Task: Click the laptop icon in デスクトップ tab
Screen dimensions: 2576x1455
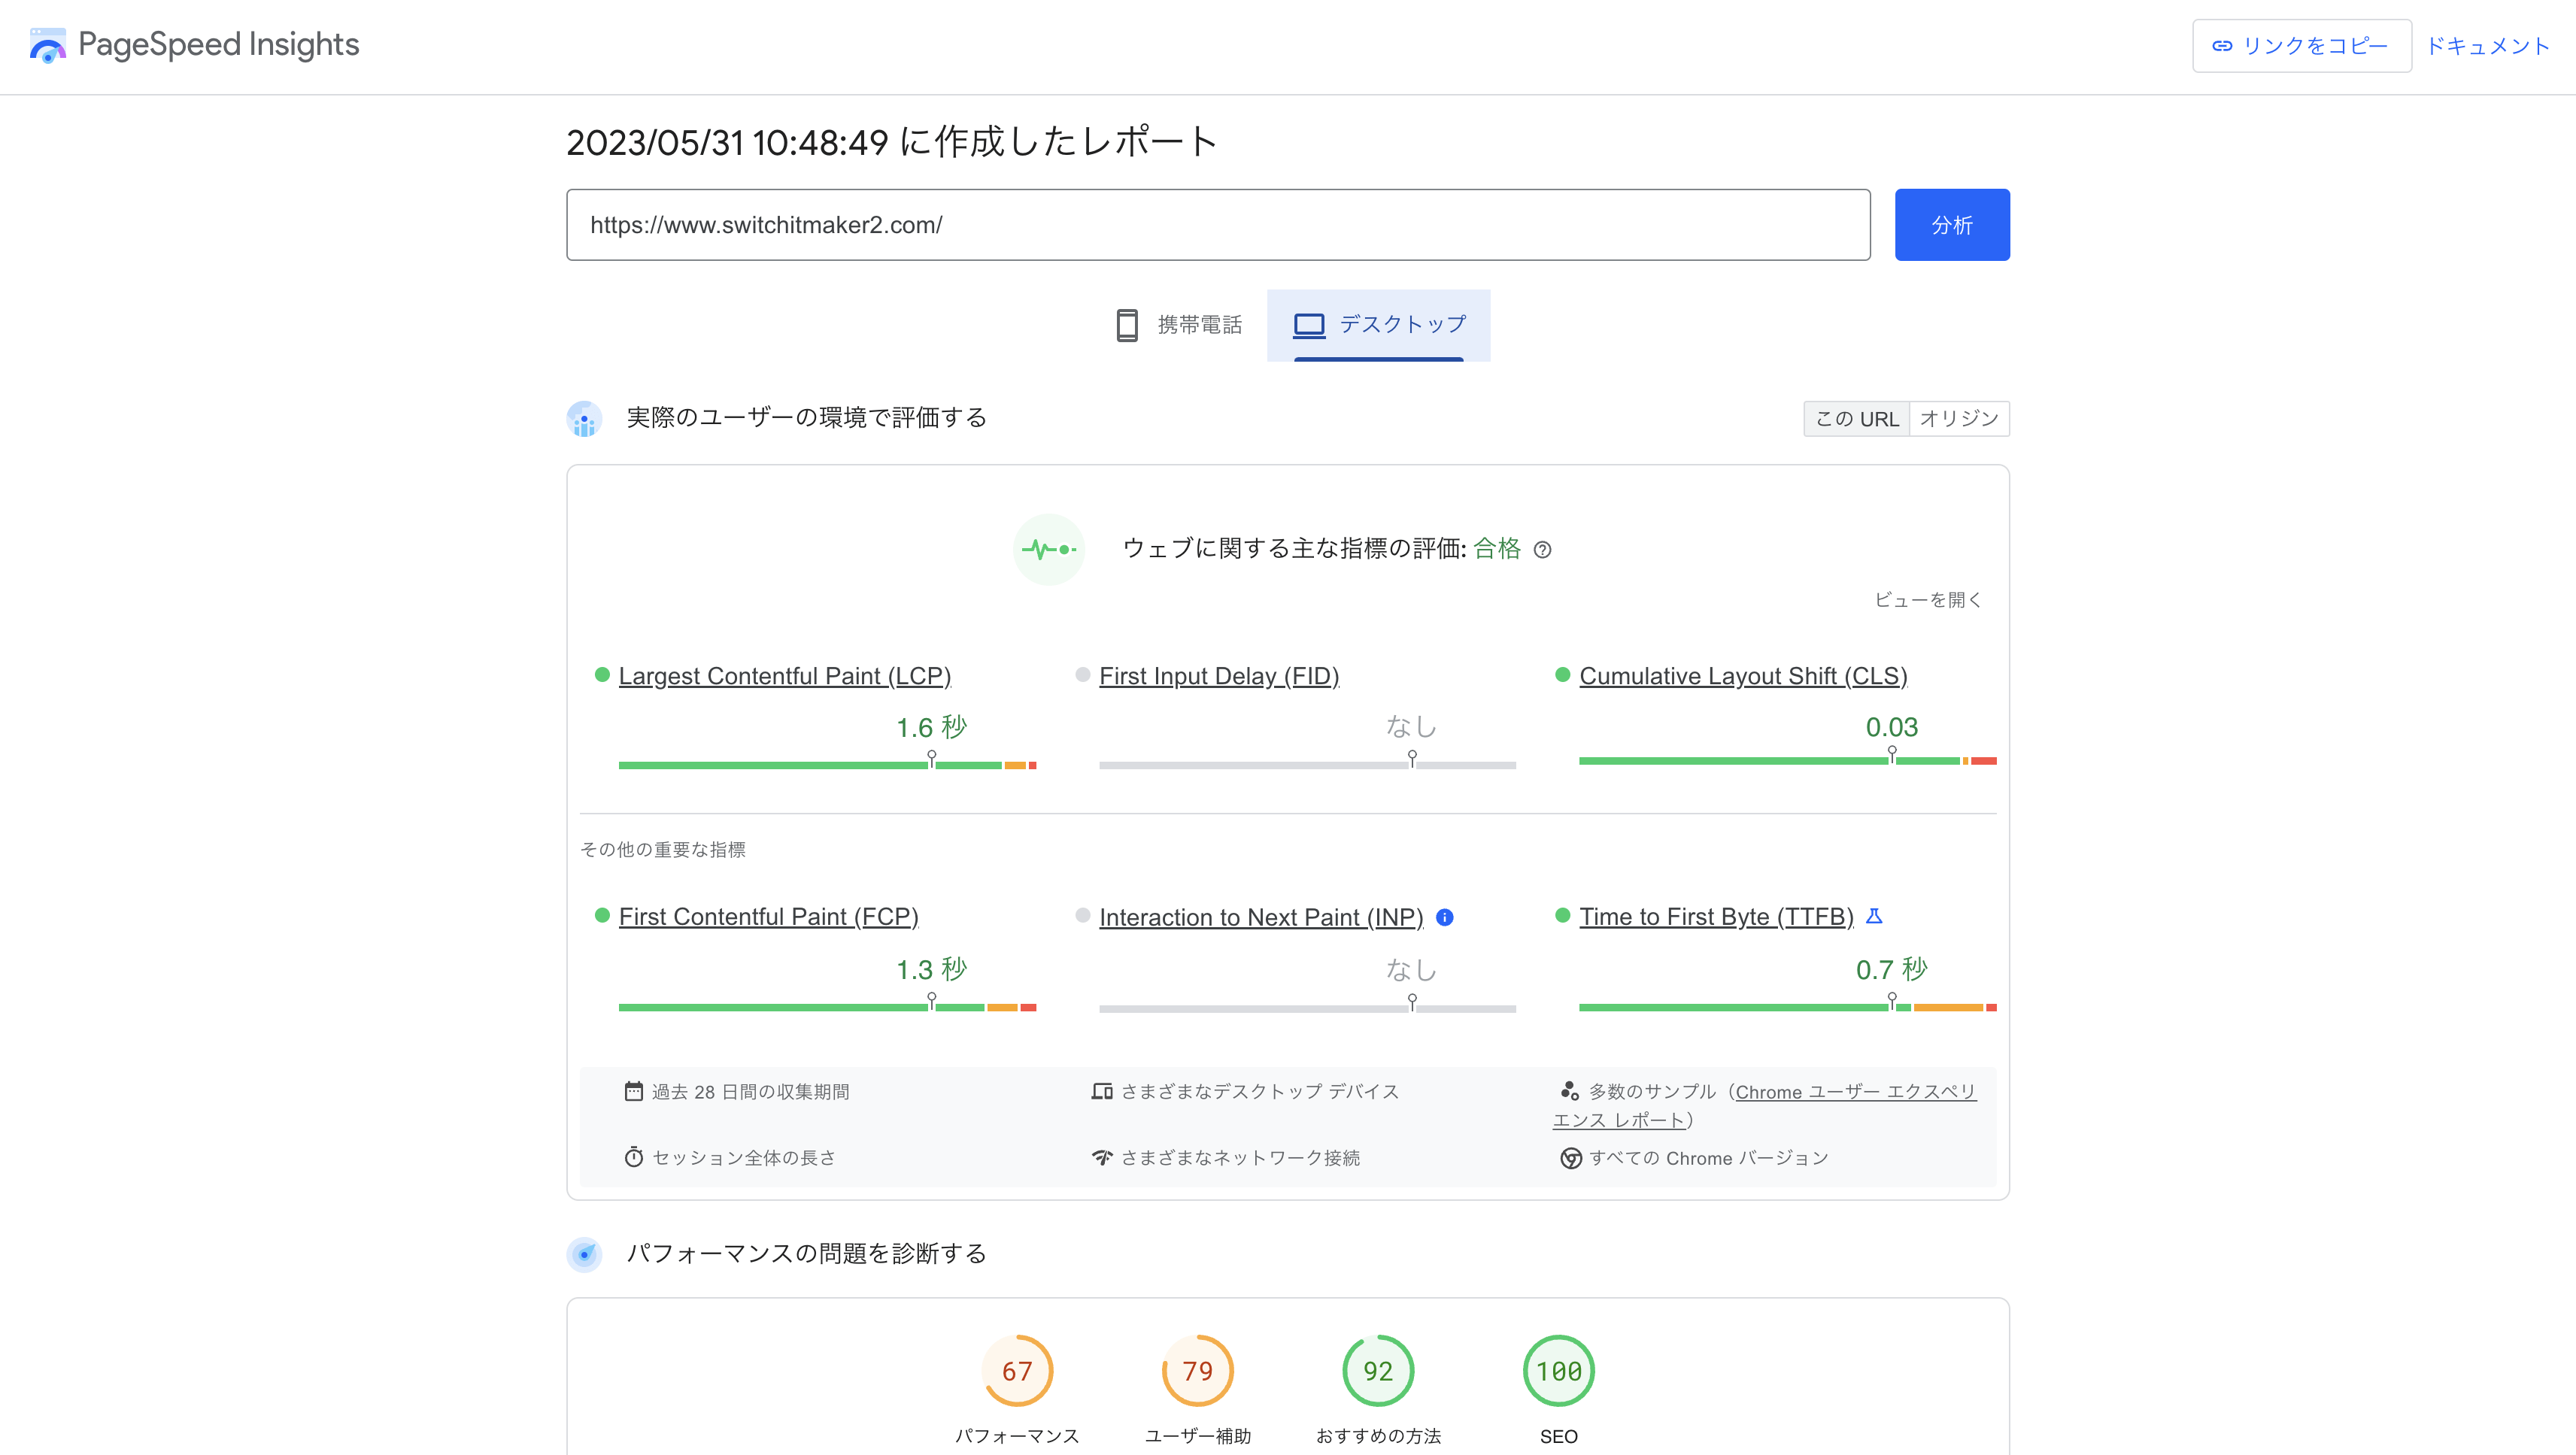Action: tap(1309, 325)
